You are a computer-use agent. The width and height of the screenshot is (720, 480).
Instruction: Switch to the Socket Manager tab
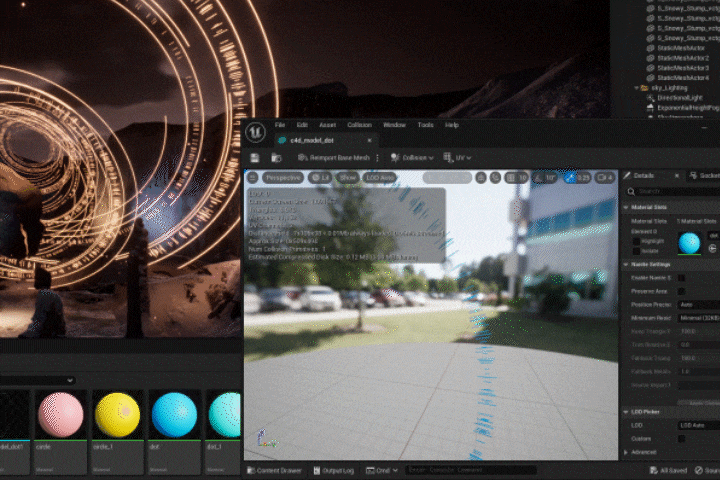(705, 175)
